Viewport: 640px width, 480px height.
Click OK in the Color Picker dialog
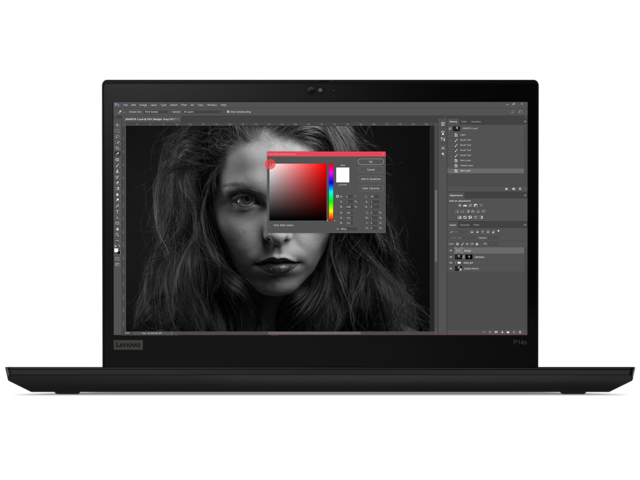coord(371,161)
